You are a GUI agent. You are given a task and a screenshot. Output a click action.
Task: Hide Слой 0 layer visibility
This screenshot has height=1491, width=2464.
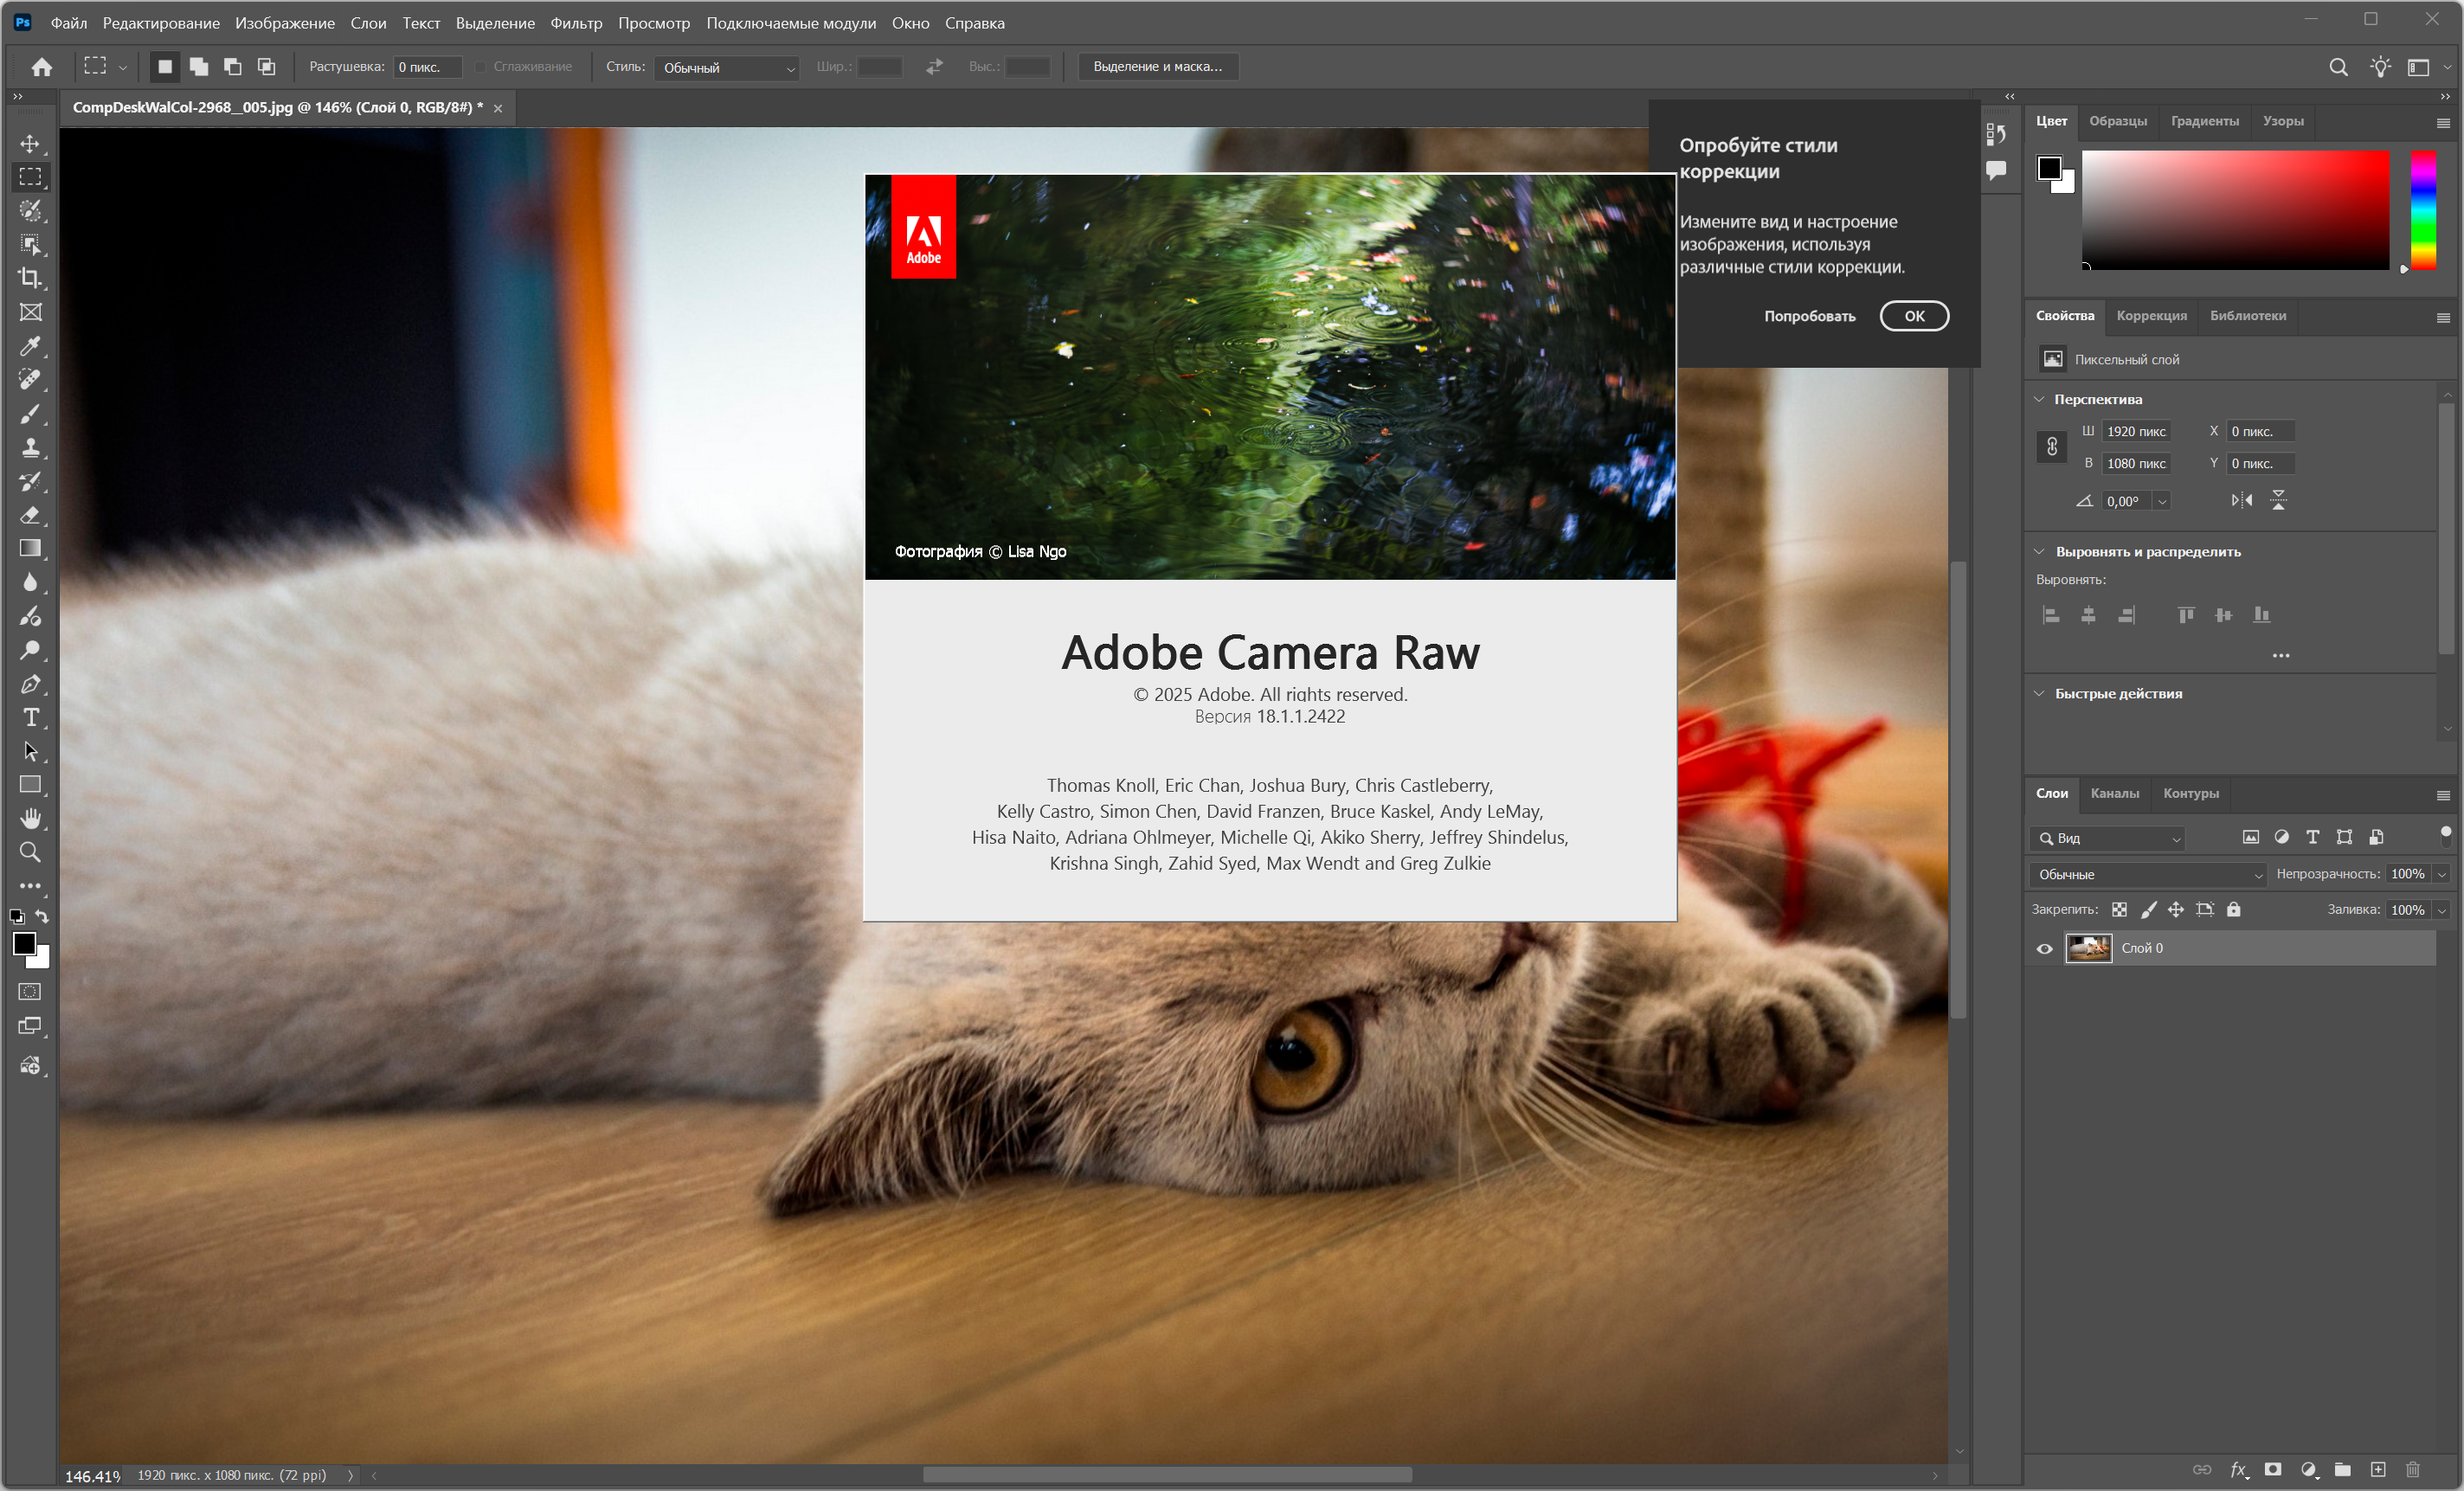[2044, 949]
